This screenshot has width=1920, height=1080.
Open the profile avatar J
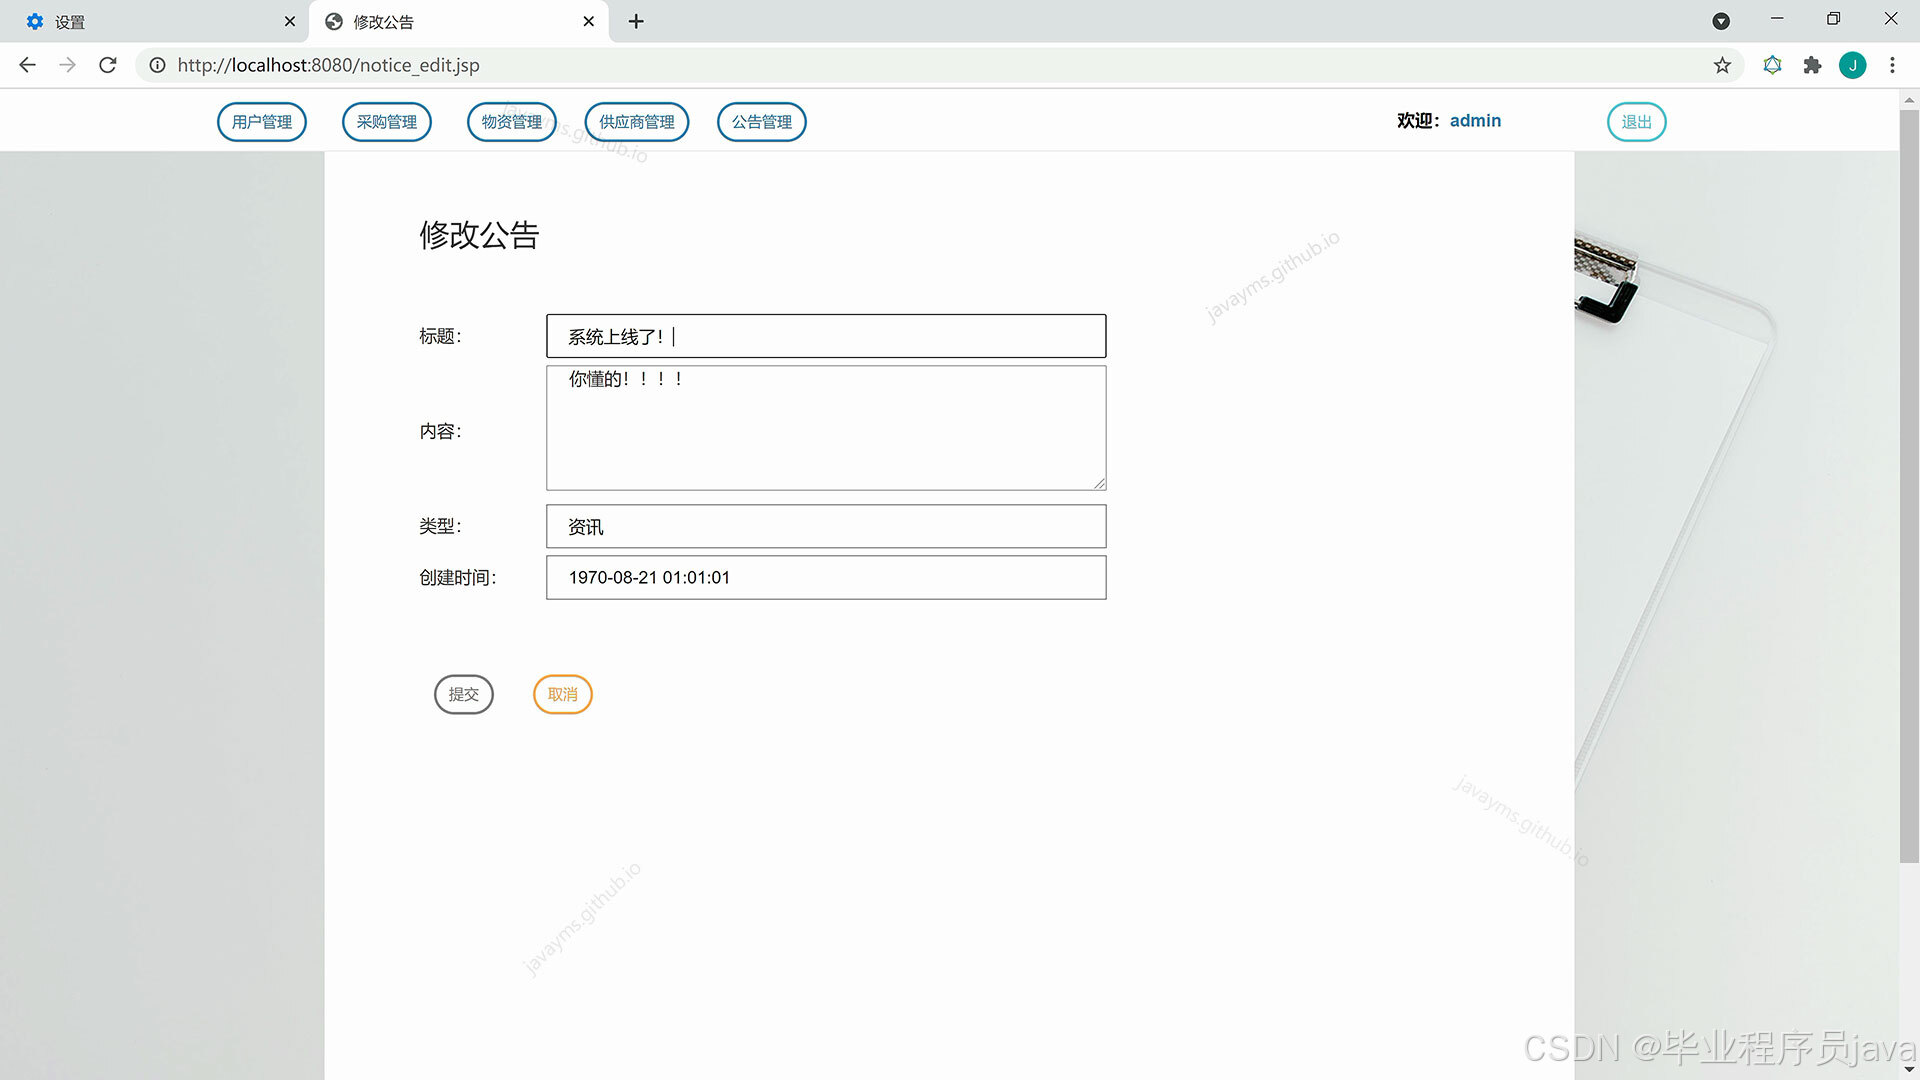[x=1852, y=65]
